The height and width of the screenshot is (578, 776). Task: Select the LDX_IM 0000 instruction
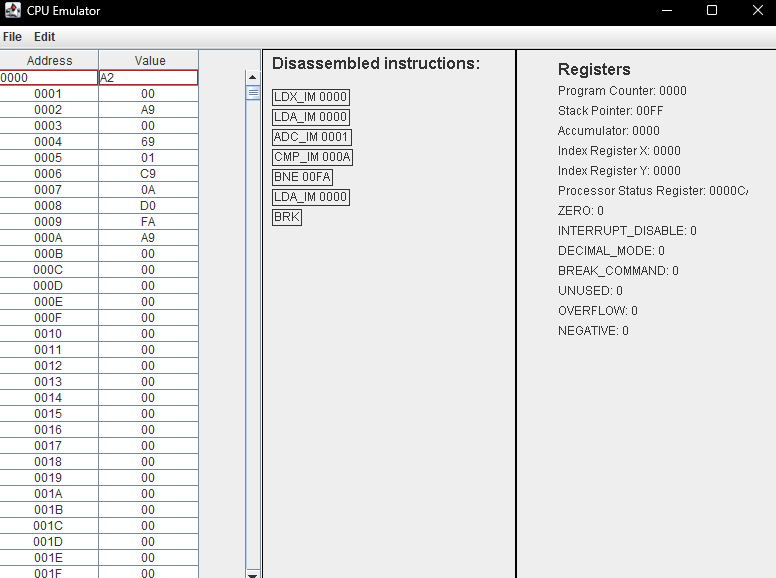point(311,97)
